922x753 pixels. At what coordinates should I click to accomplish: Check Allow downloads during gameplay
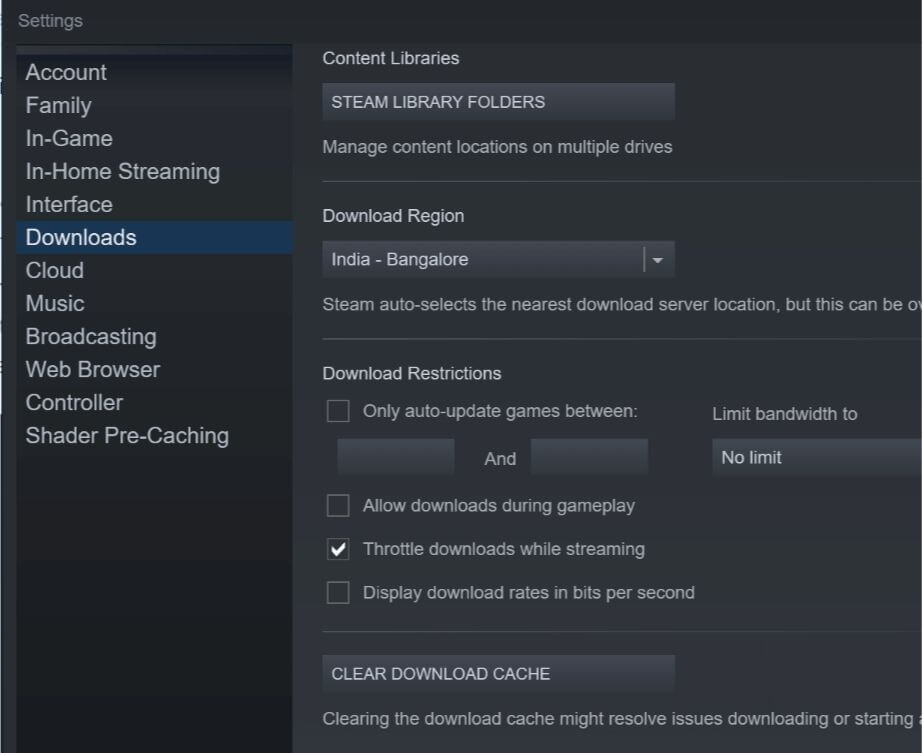click(x=339, y=506)
